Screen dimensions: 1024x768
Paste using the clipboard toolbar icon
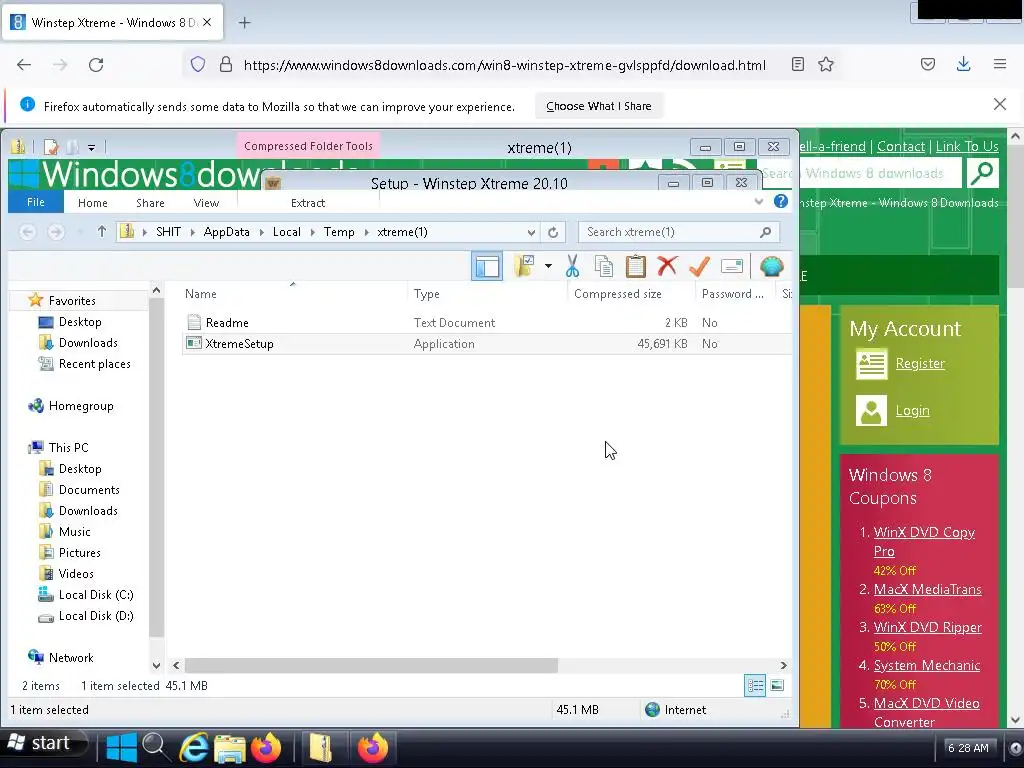[x=635, y=266]
